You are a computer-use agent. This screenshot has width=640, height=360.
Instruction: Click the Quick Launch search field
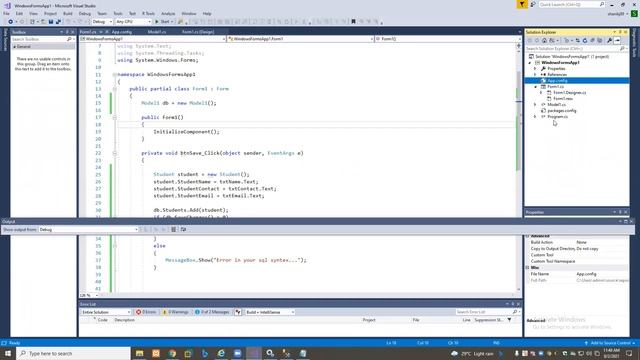click(571, 4)
